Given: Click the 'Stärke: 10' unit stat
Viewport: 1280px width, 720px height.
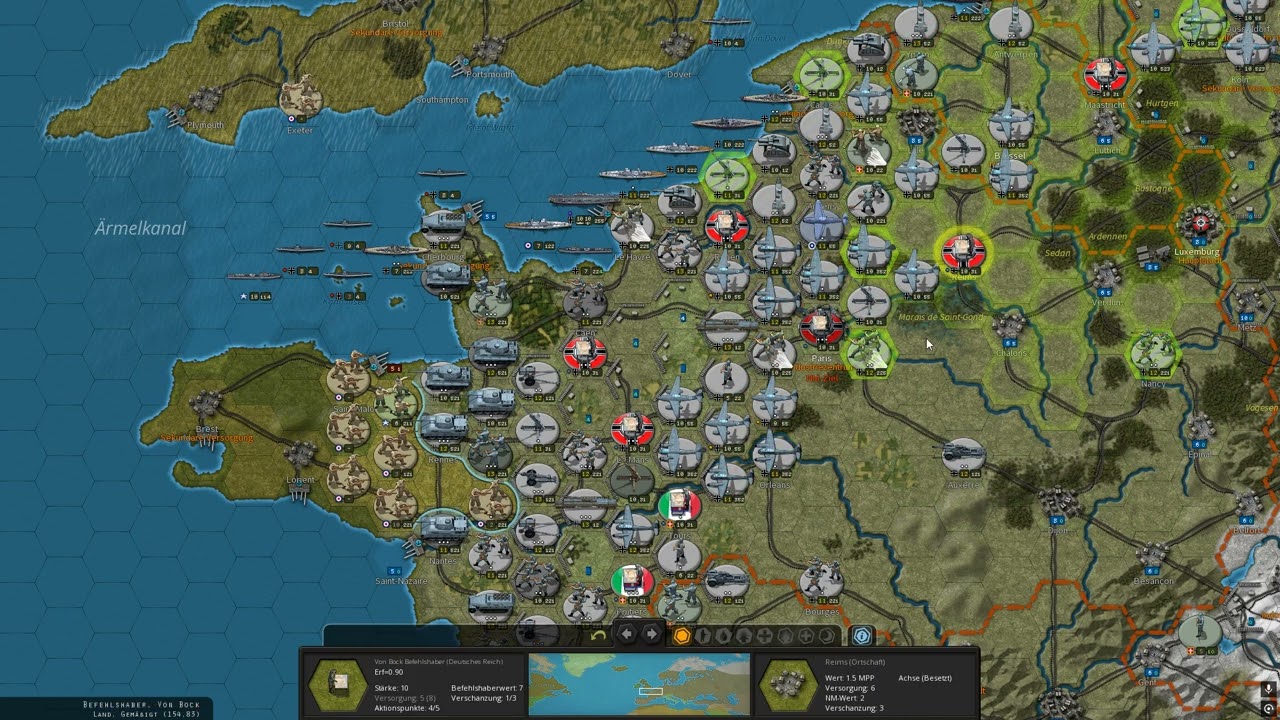Looking at the screenshot, I should pos(392,688).
